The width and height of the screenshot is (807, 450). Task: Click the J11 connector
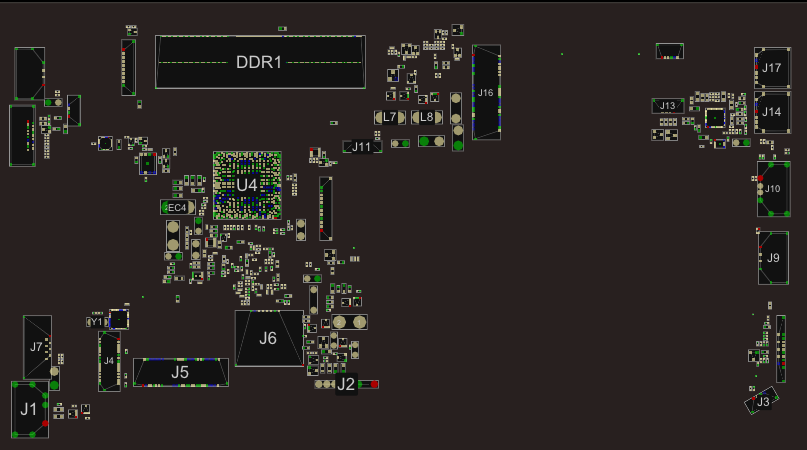[x=361, y=147]
